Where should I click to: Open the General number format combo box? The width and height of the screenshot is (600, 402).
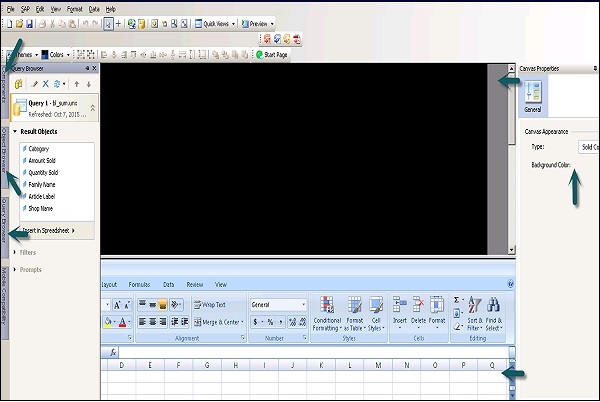point(279,305)
